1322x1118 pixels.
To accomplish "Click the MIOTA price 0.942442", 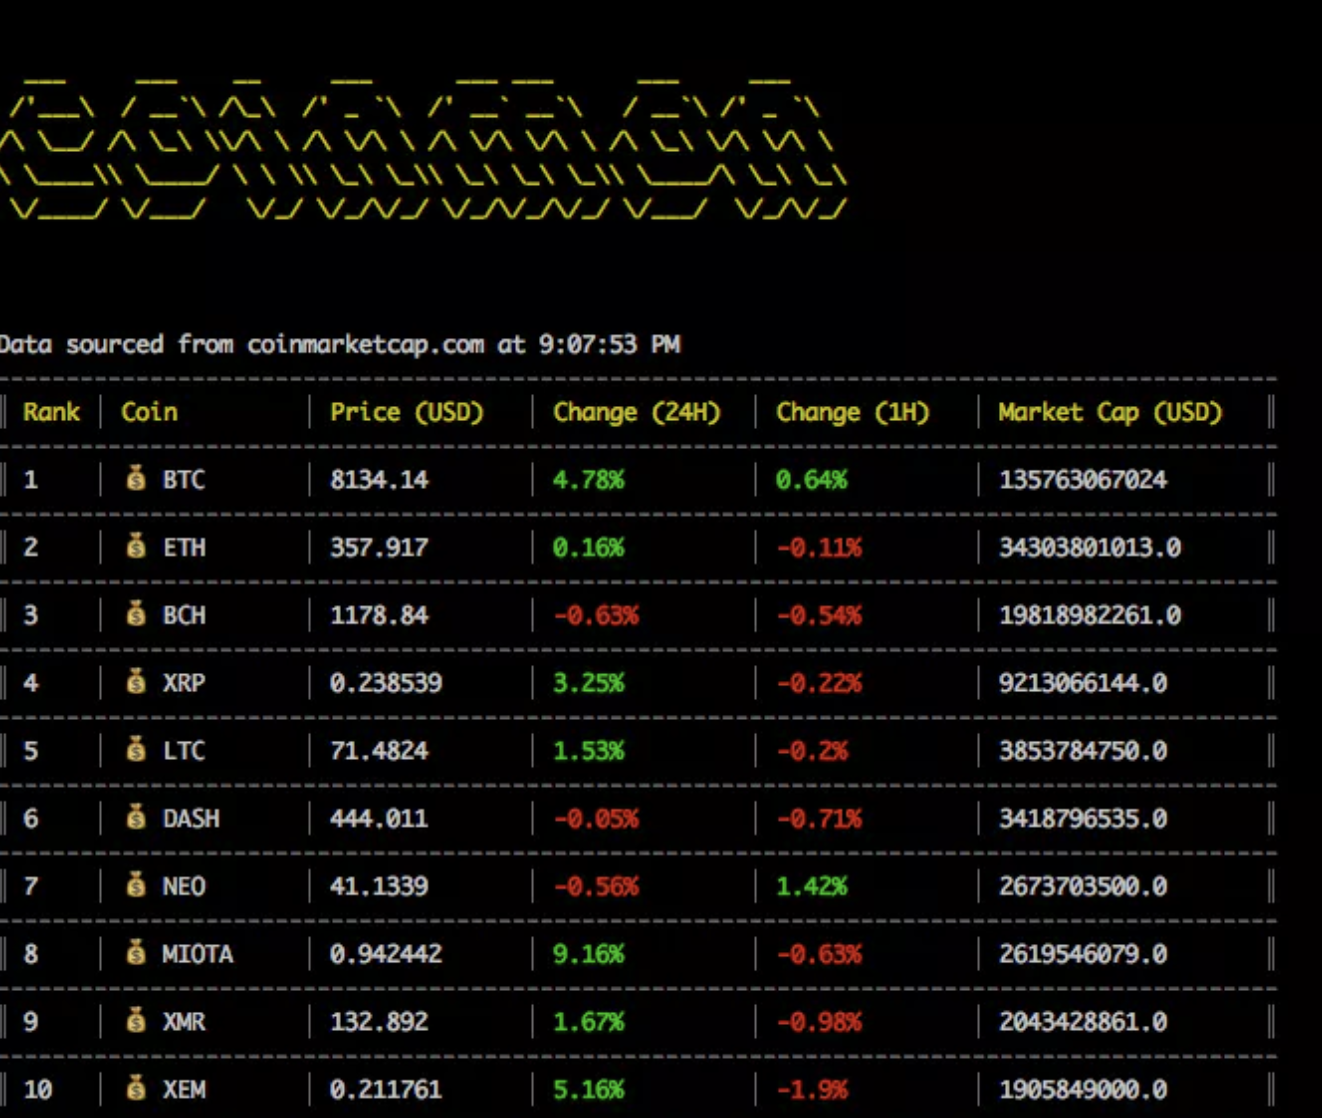I will (x=386, y=954).
